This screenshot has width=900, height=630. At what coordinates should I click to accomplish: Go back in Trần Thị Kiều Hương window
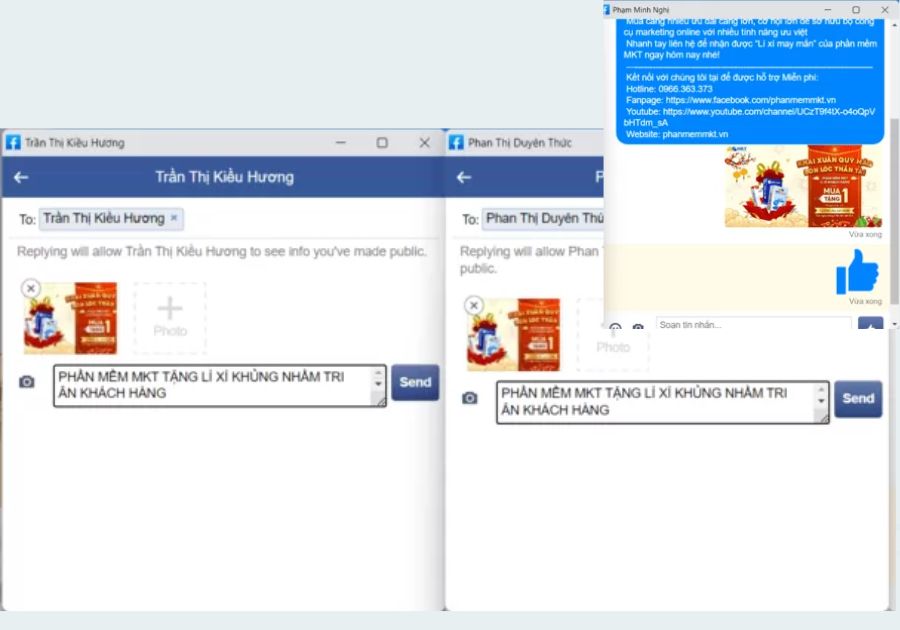21,177
